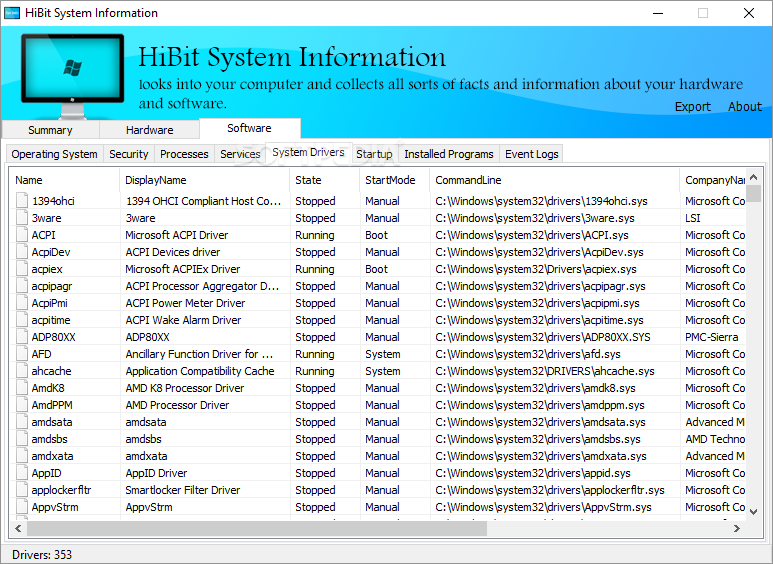Viewport: 773px width, 564px height.
Task: Click the 'PMC-Sierra' company name cell
Action: click(x=711, y=337)
